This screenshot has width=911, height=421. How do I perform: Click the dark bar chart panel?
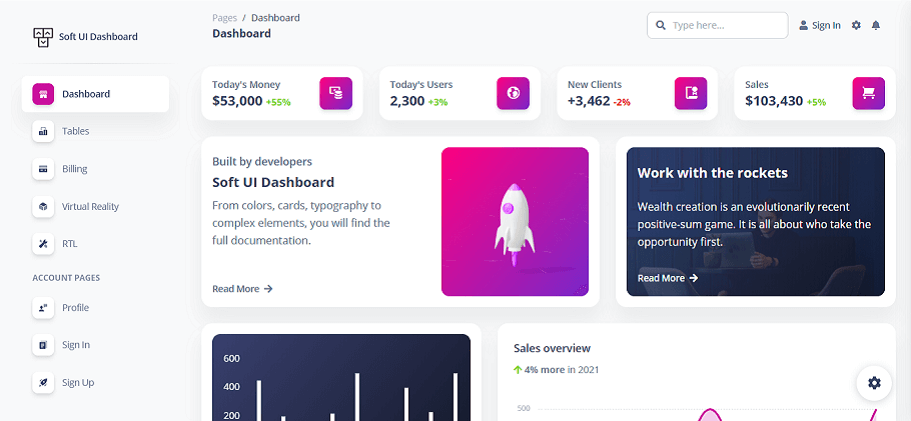(341, 377)
